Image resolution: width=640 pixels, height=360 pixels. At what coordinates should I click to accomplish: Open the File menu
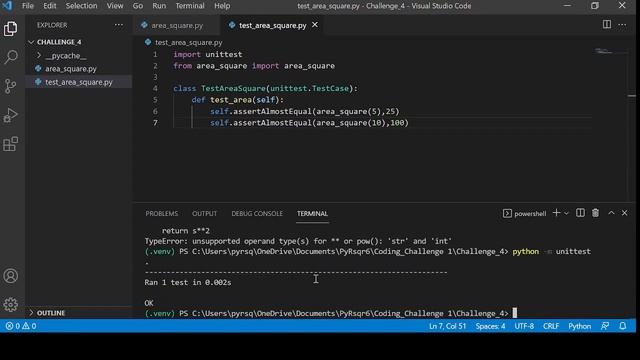pyautogui.click(x=28, y=6)
